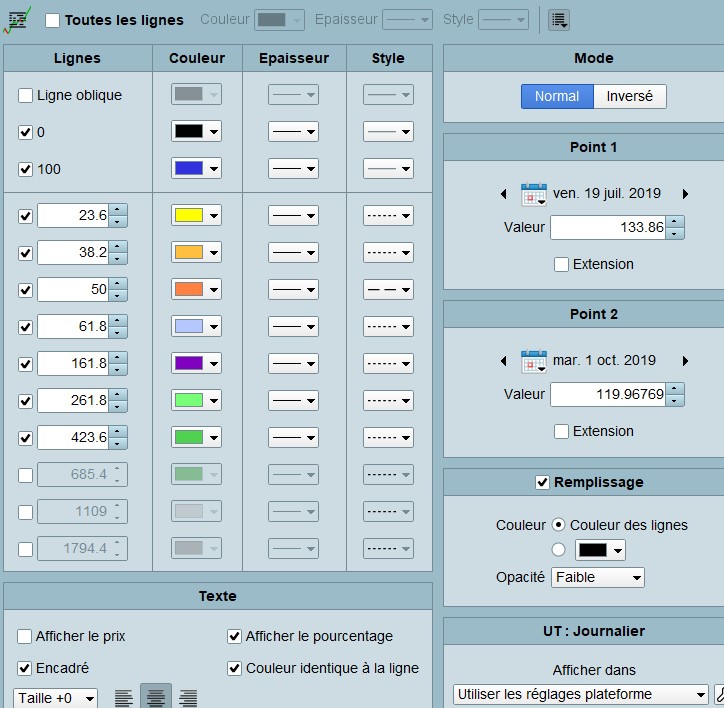
Task: Select Normal mode
Action: pos(557,96)
